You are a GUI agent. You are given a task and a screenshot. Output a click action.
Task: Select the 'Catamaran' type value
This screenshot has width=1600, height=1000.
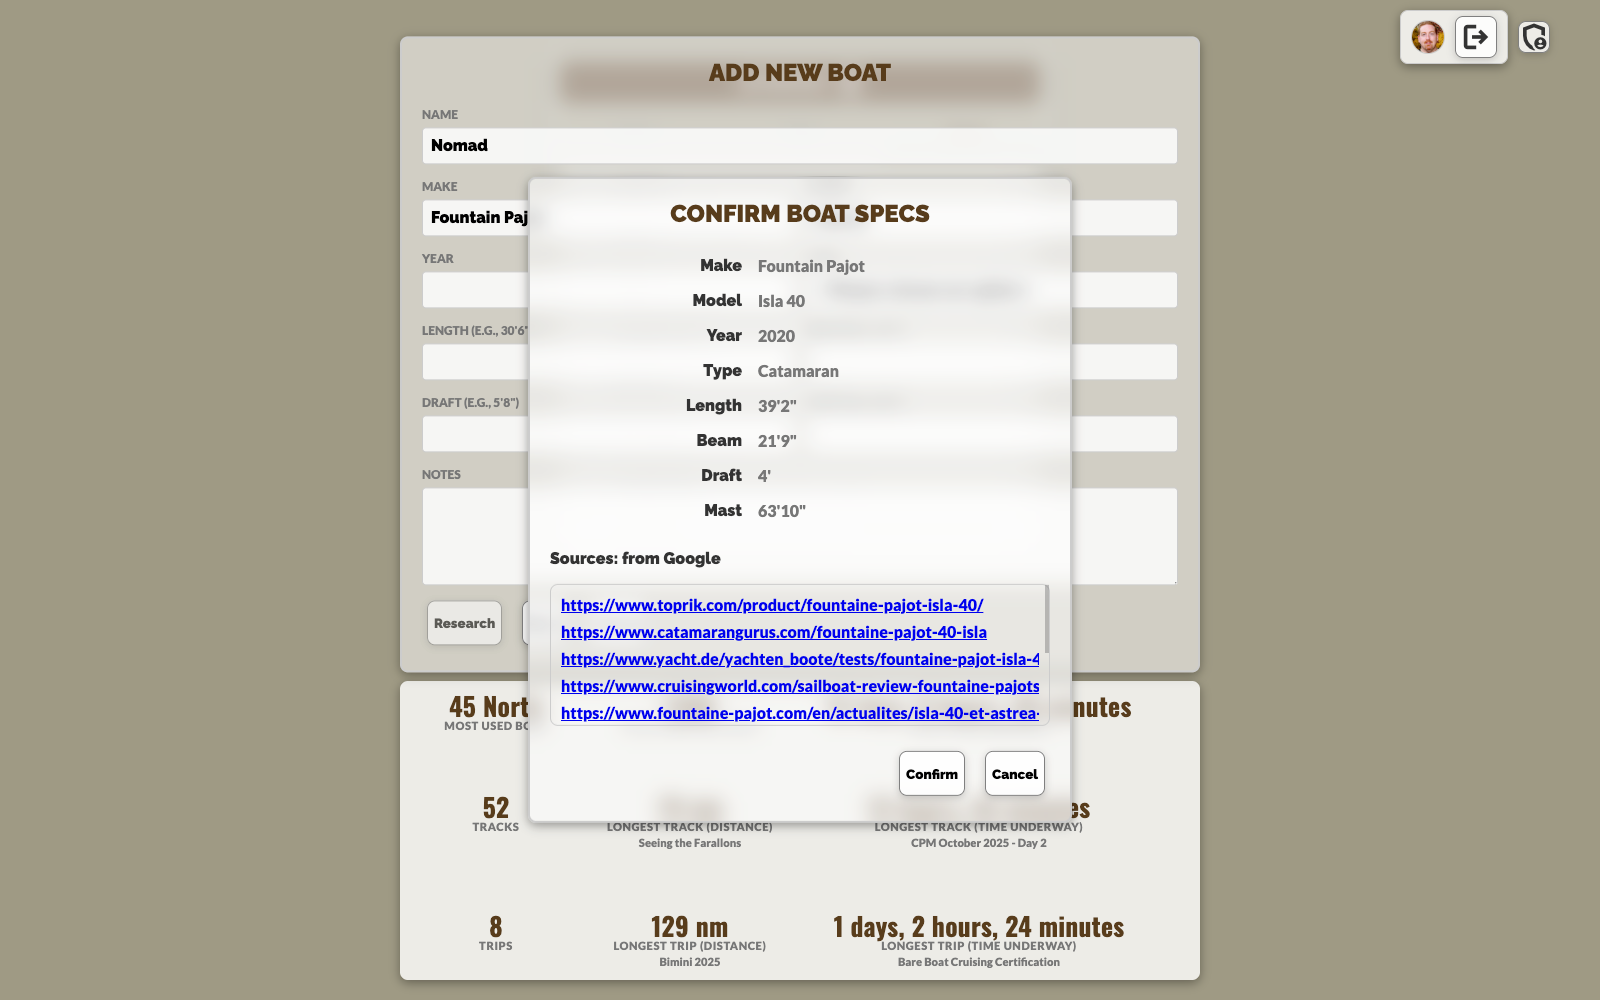coord(798,371)
